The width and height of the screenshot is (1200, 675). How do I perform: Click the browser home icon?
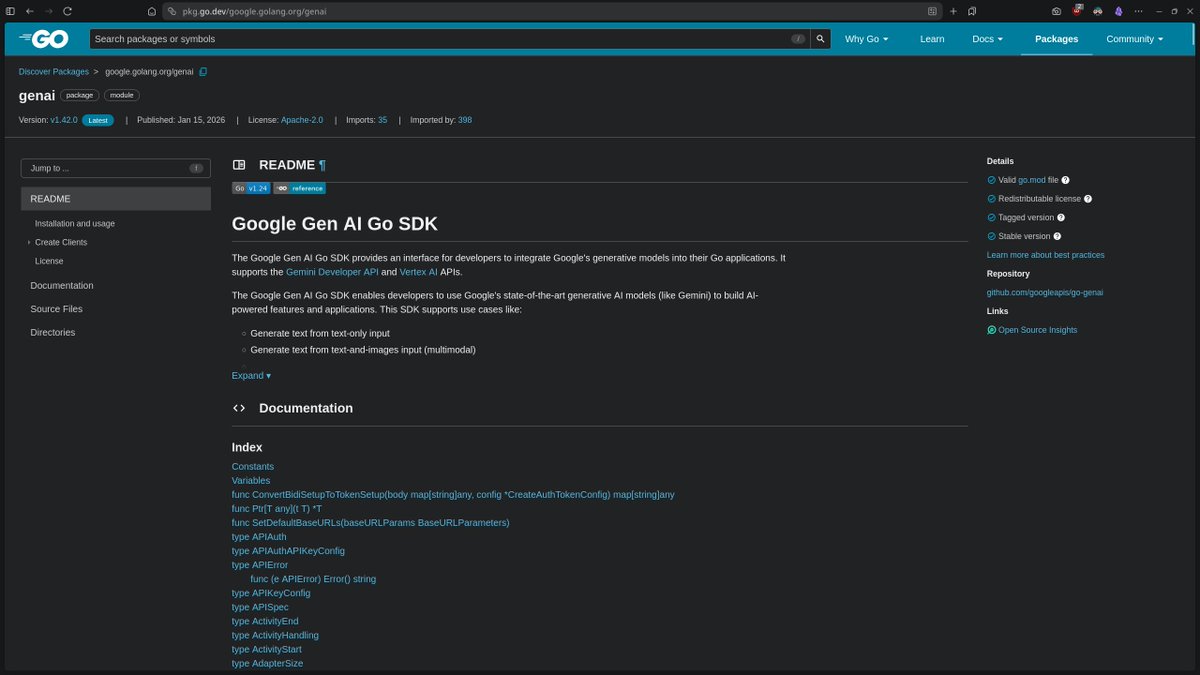[x=152, y=11]
